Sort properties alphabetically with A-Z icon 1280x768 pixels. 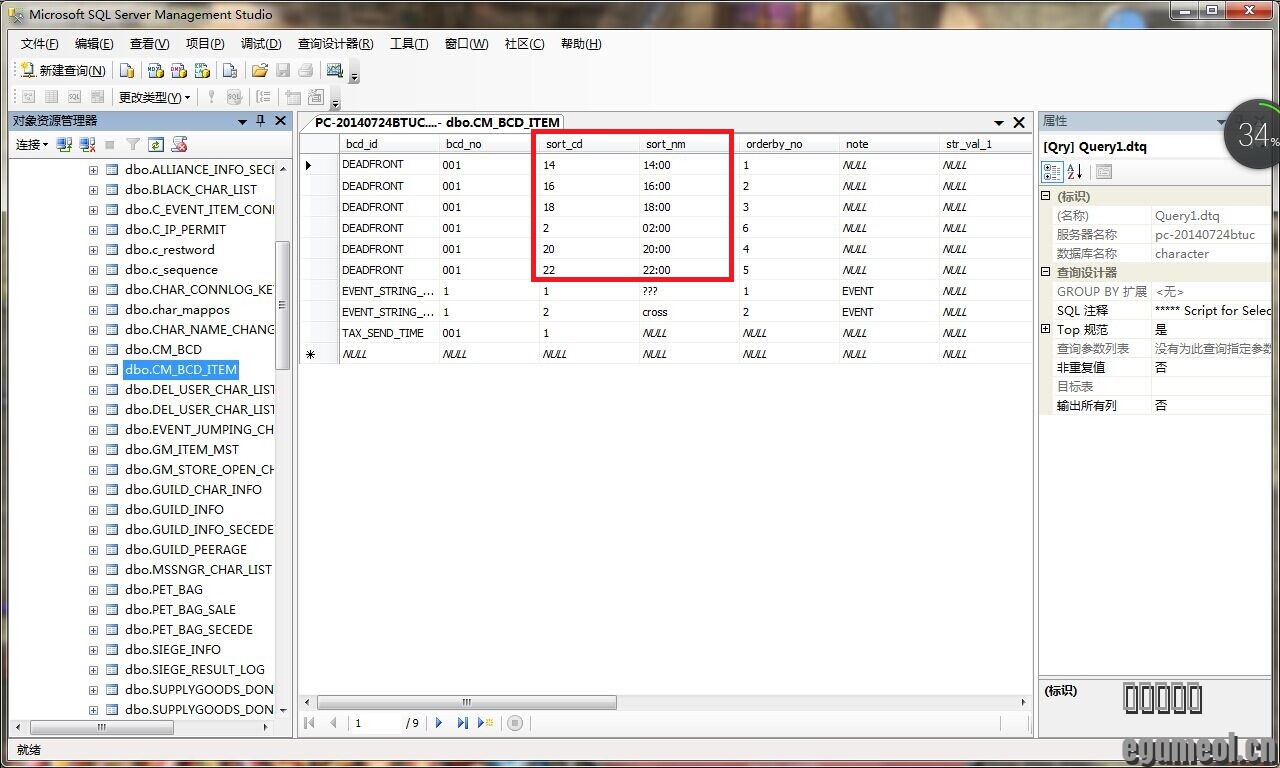[x=1075, y=172]
